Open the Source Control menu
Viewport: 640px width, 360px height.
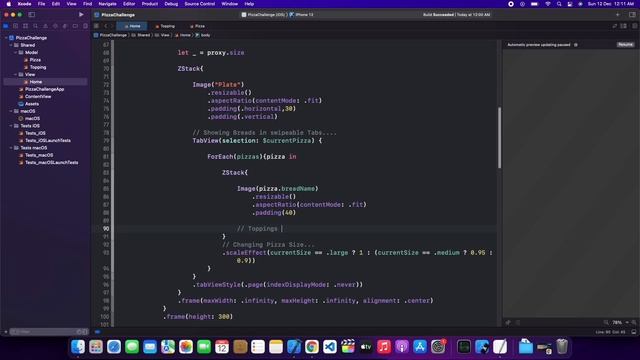pyautogui.click(x=200, y=4)
